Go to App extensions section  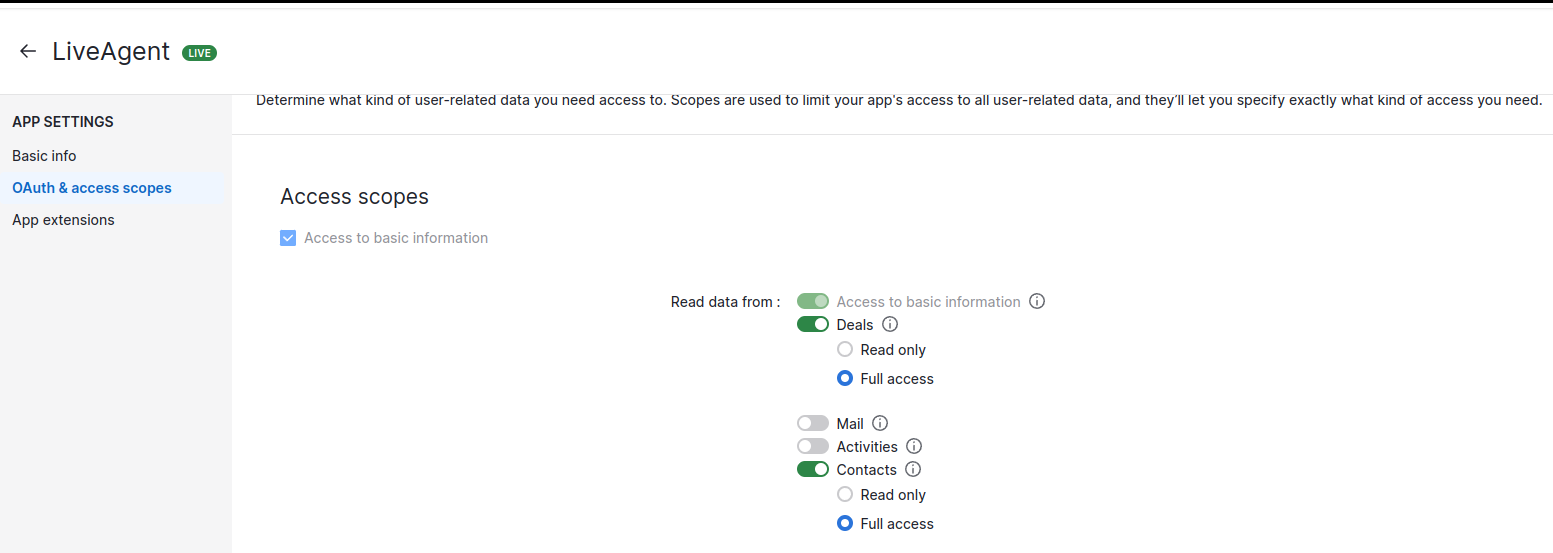tap(63, 220)
